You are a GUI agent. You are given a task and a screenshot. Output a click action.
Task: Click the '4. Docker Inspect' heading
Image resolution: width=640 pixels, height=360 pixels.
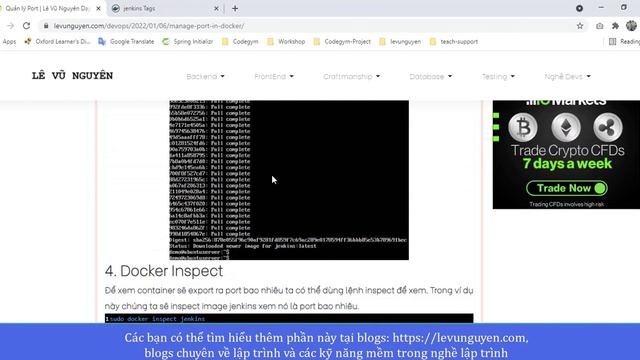(164, 271)
